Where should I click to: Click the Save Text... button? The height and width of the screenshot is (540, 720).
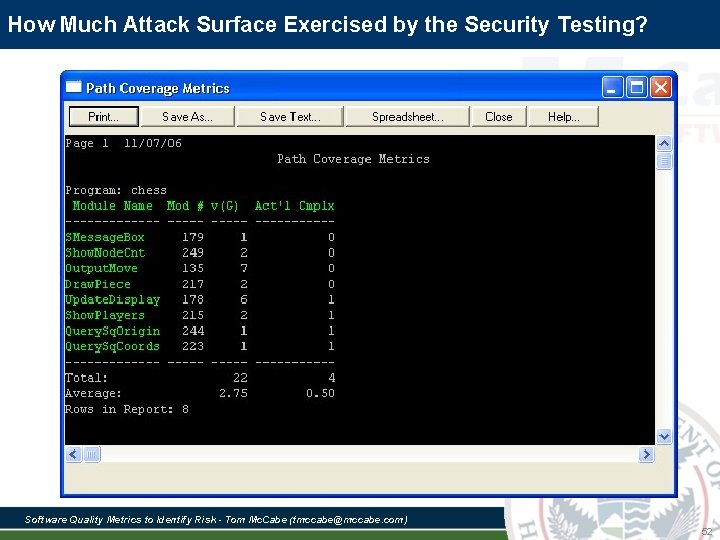[x=290, y=117]
